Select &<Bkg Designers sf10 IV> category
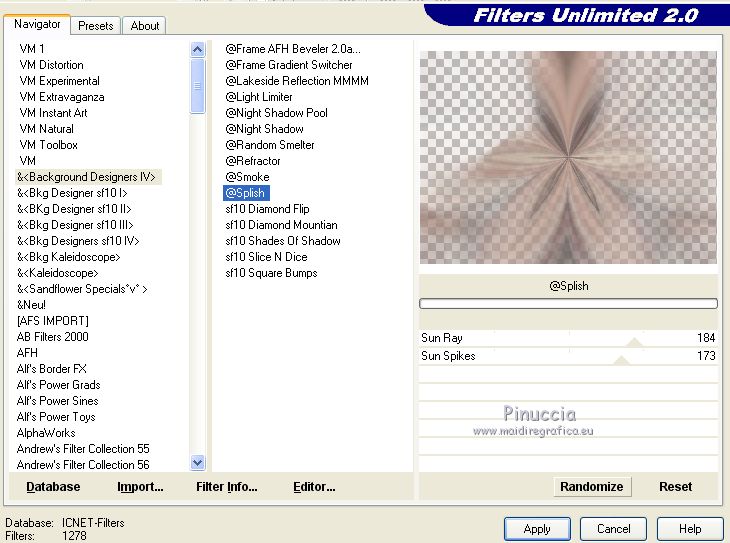Image resolution: width=730 pixels, height=543 pixels. 78,241
